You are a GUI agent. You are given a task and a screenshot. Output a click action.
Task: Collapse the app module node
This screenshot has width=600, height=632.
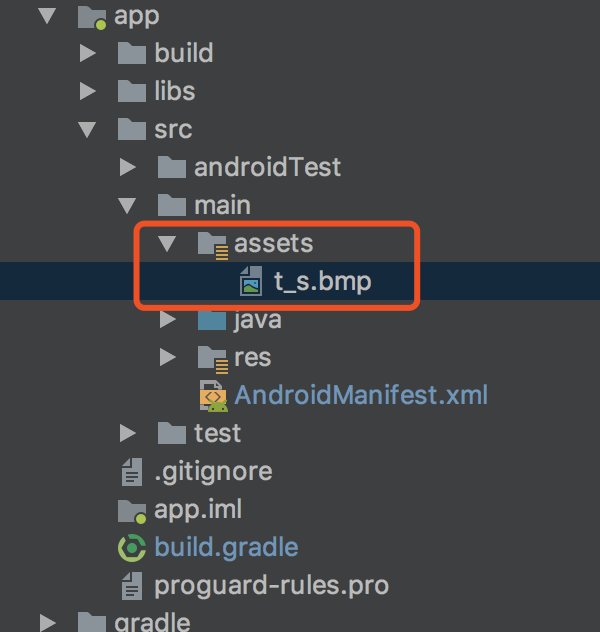point(47,15)
